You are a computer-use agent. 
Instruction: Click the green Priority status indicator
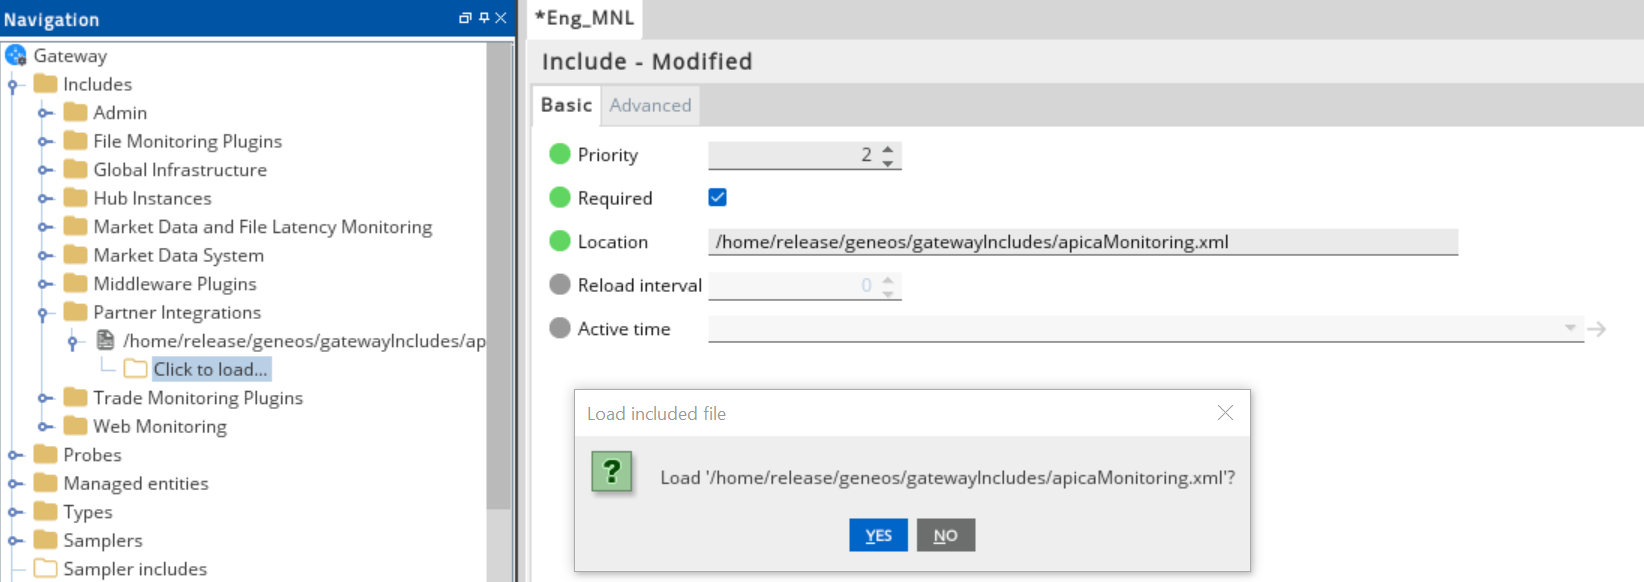560,155
